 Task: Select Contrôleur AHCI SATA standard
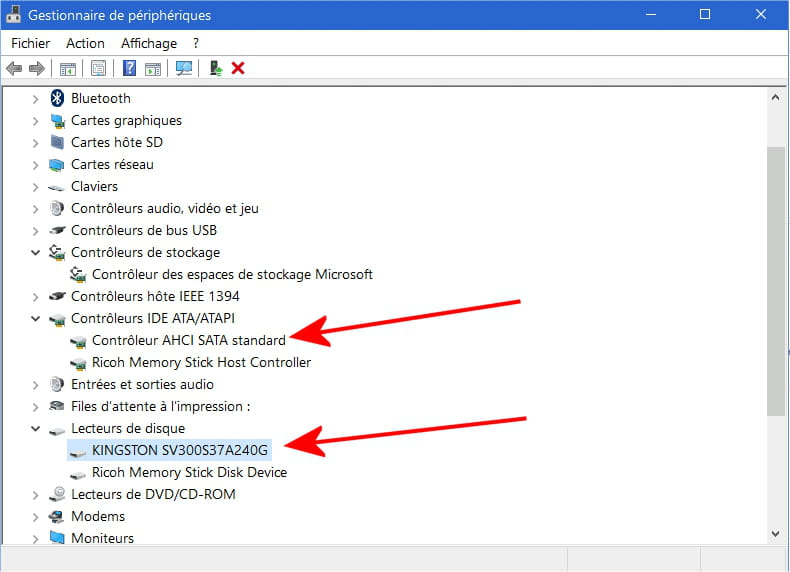tap(188, 340)
